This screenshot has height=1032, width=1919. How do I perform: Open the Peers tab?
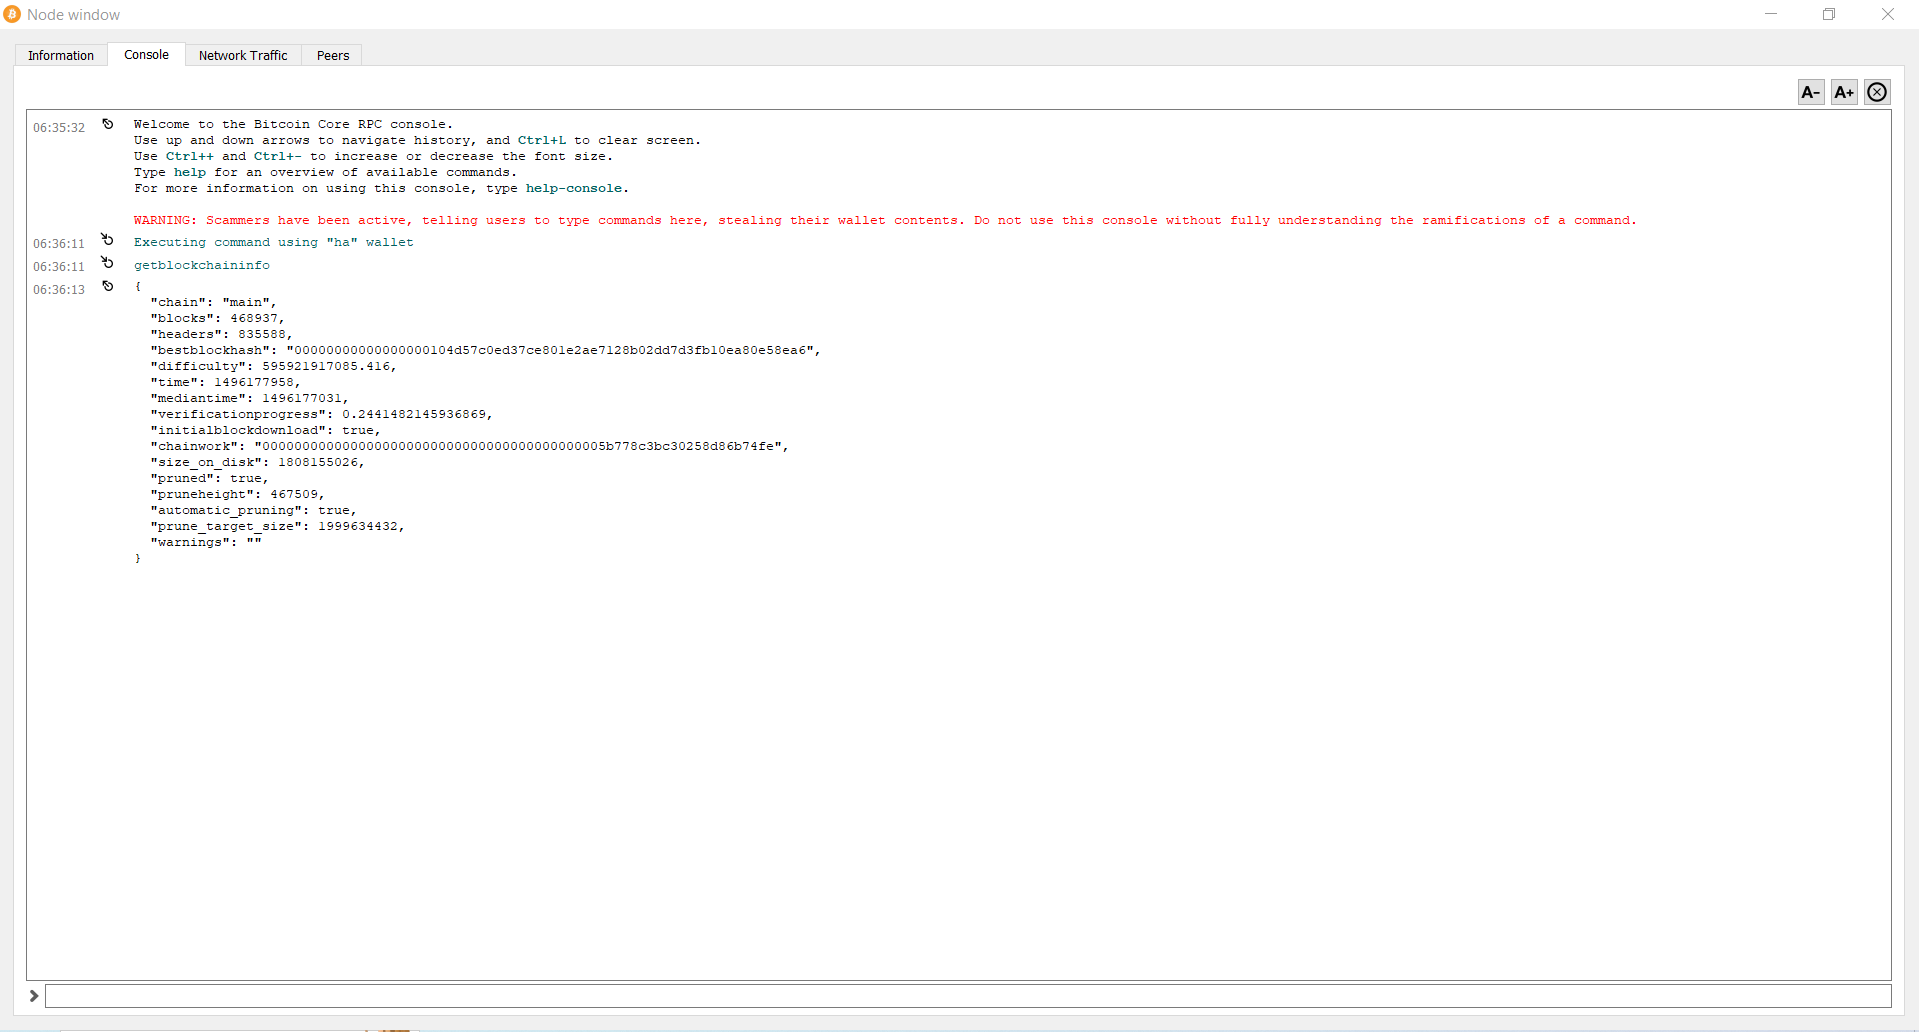[x=333, y=55]
